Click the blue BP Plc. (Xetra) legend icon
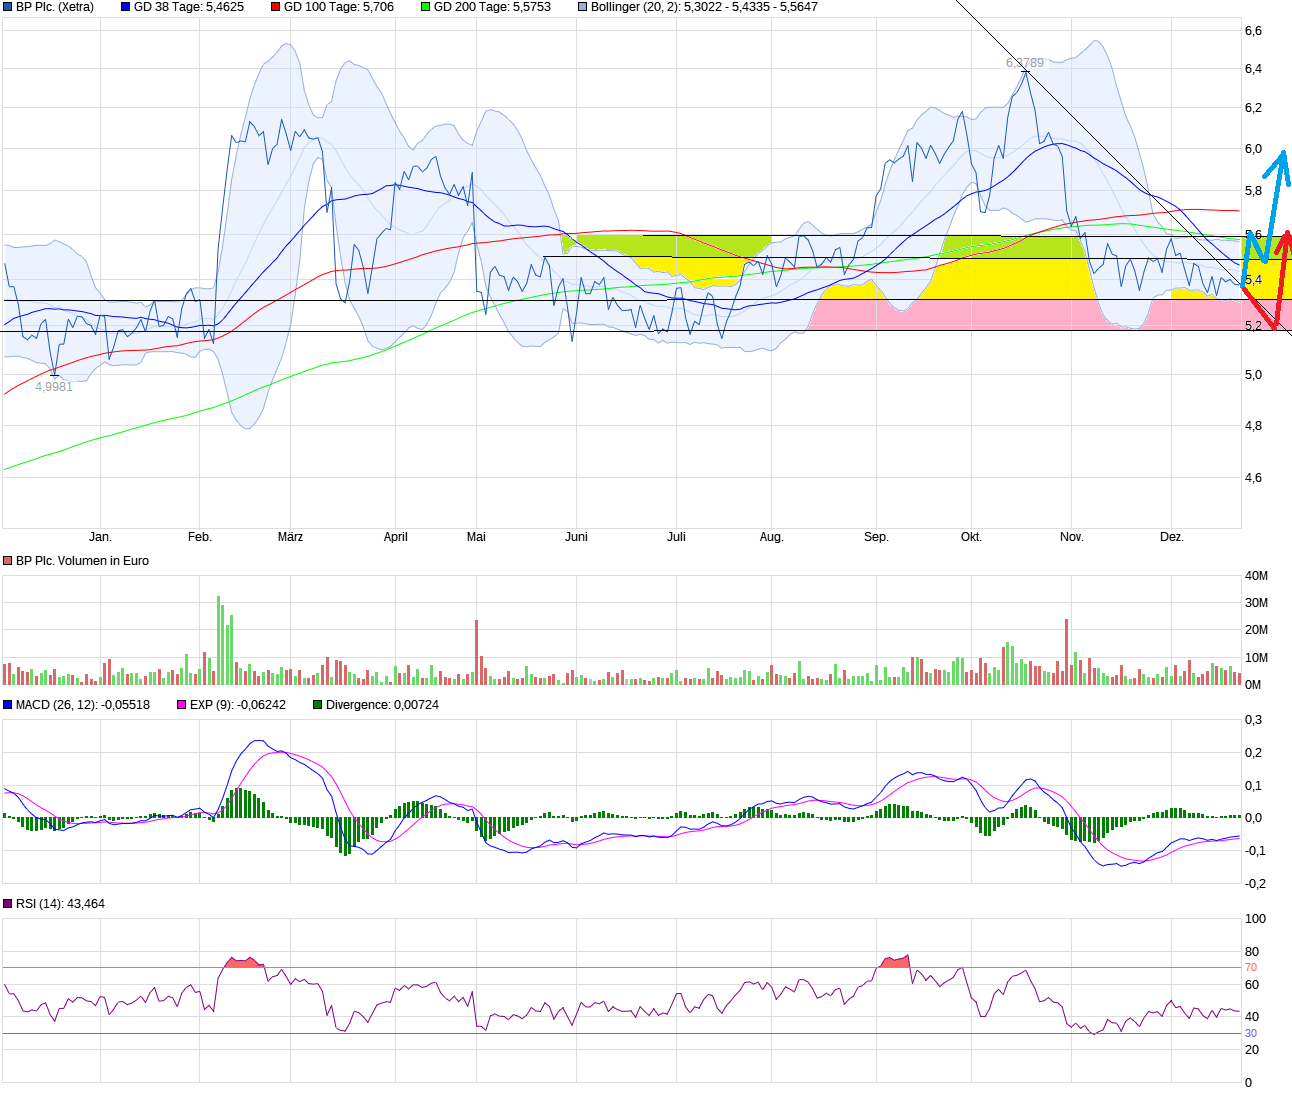 (x=8, y=7)
